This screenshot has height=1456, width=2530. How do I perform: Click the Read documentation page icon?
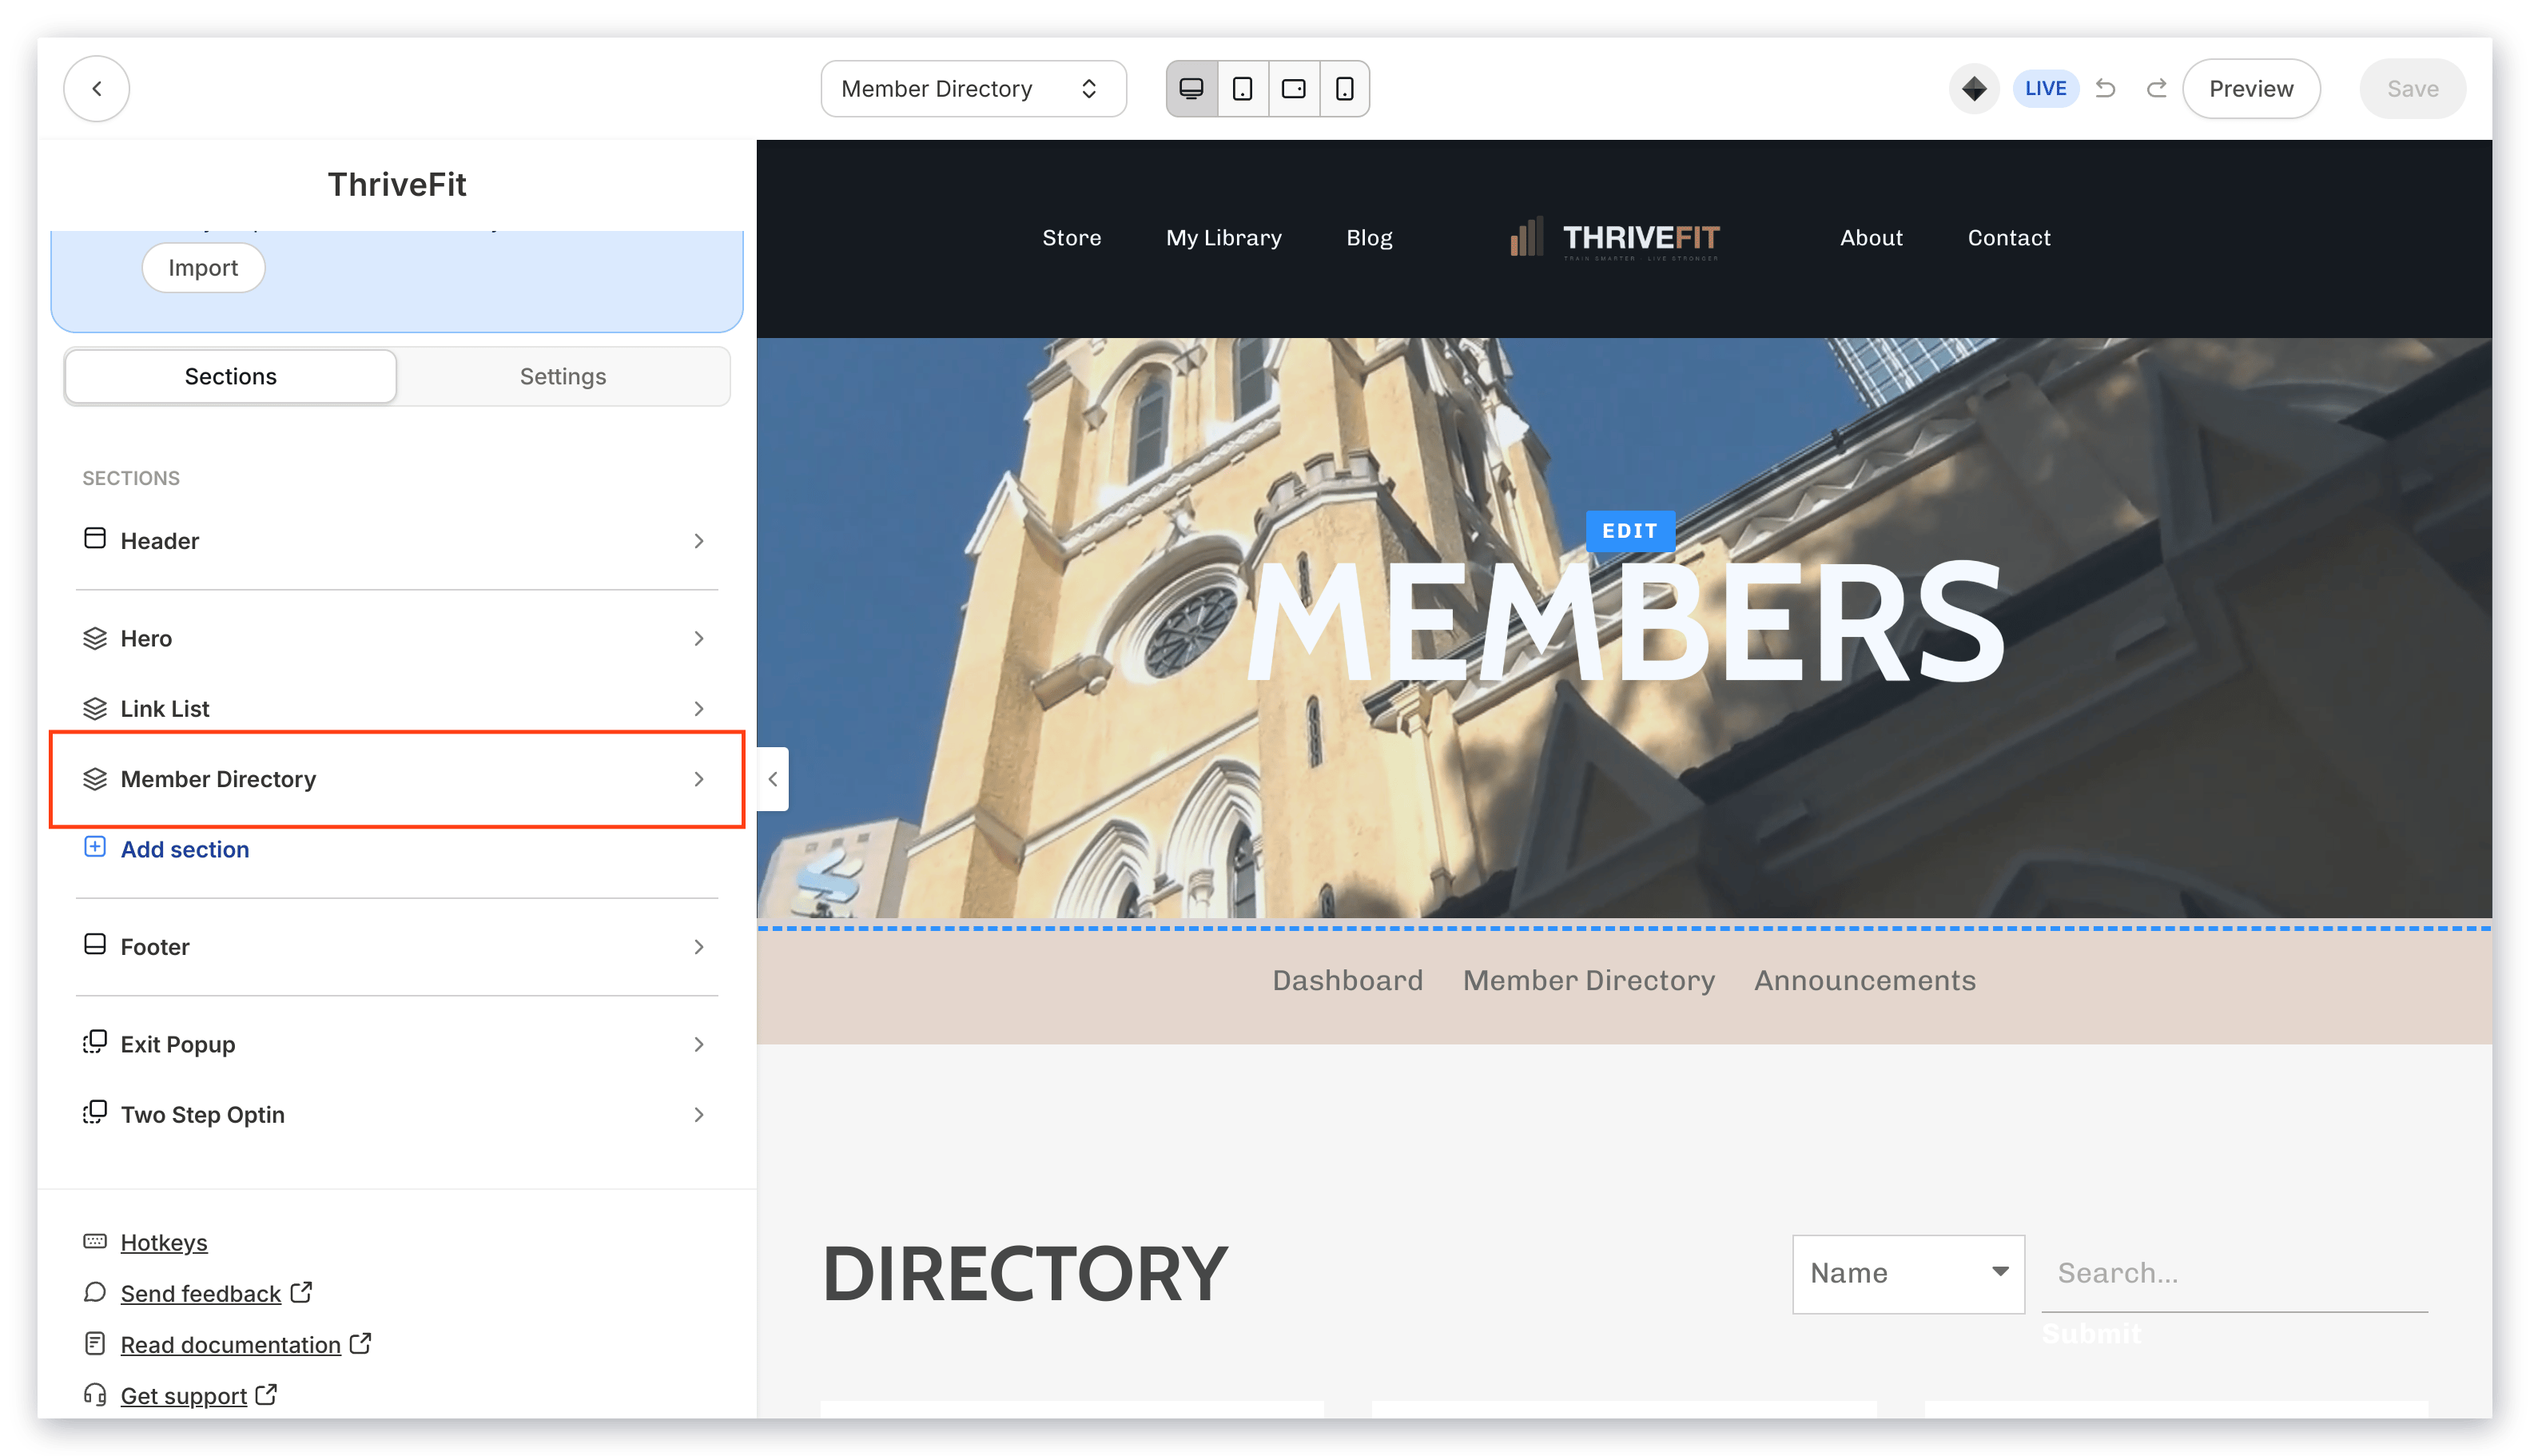point(95,1343)
